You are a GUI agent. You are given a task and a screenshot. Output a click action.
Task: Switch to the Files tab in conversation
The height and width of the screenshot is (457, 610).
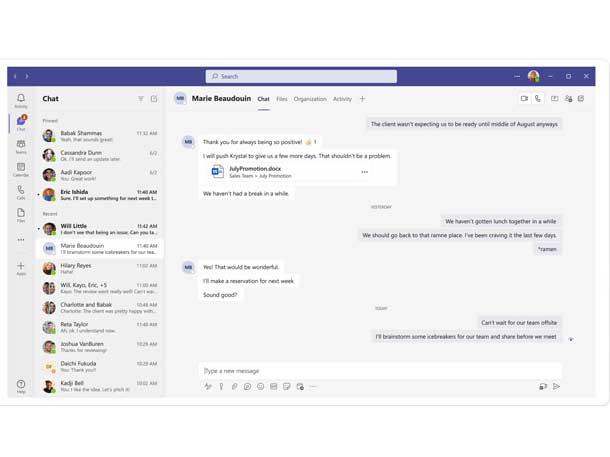click(282, 99)
